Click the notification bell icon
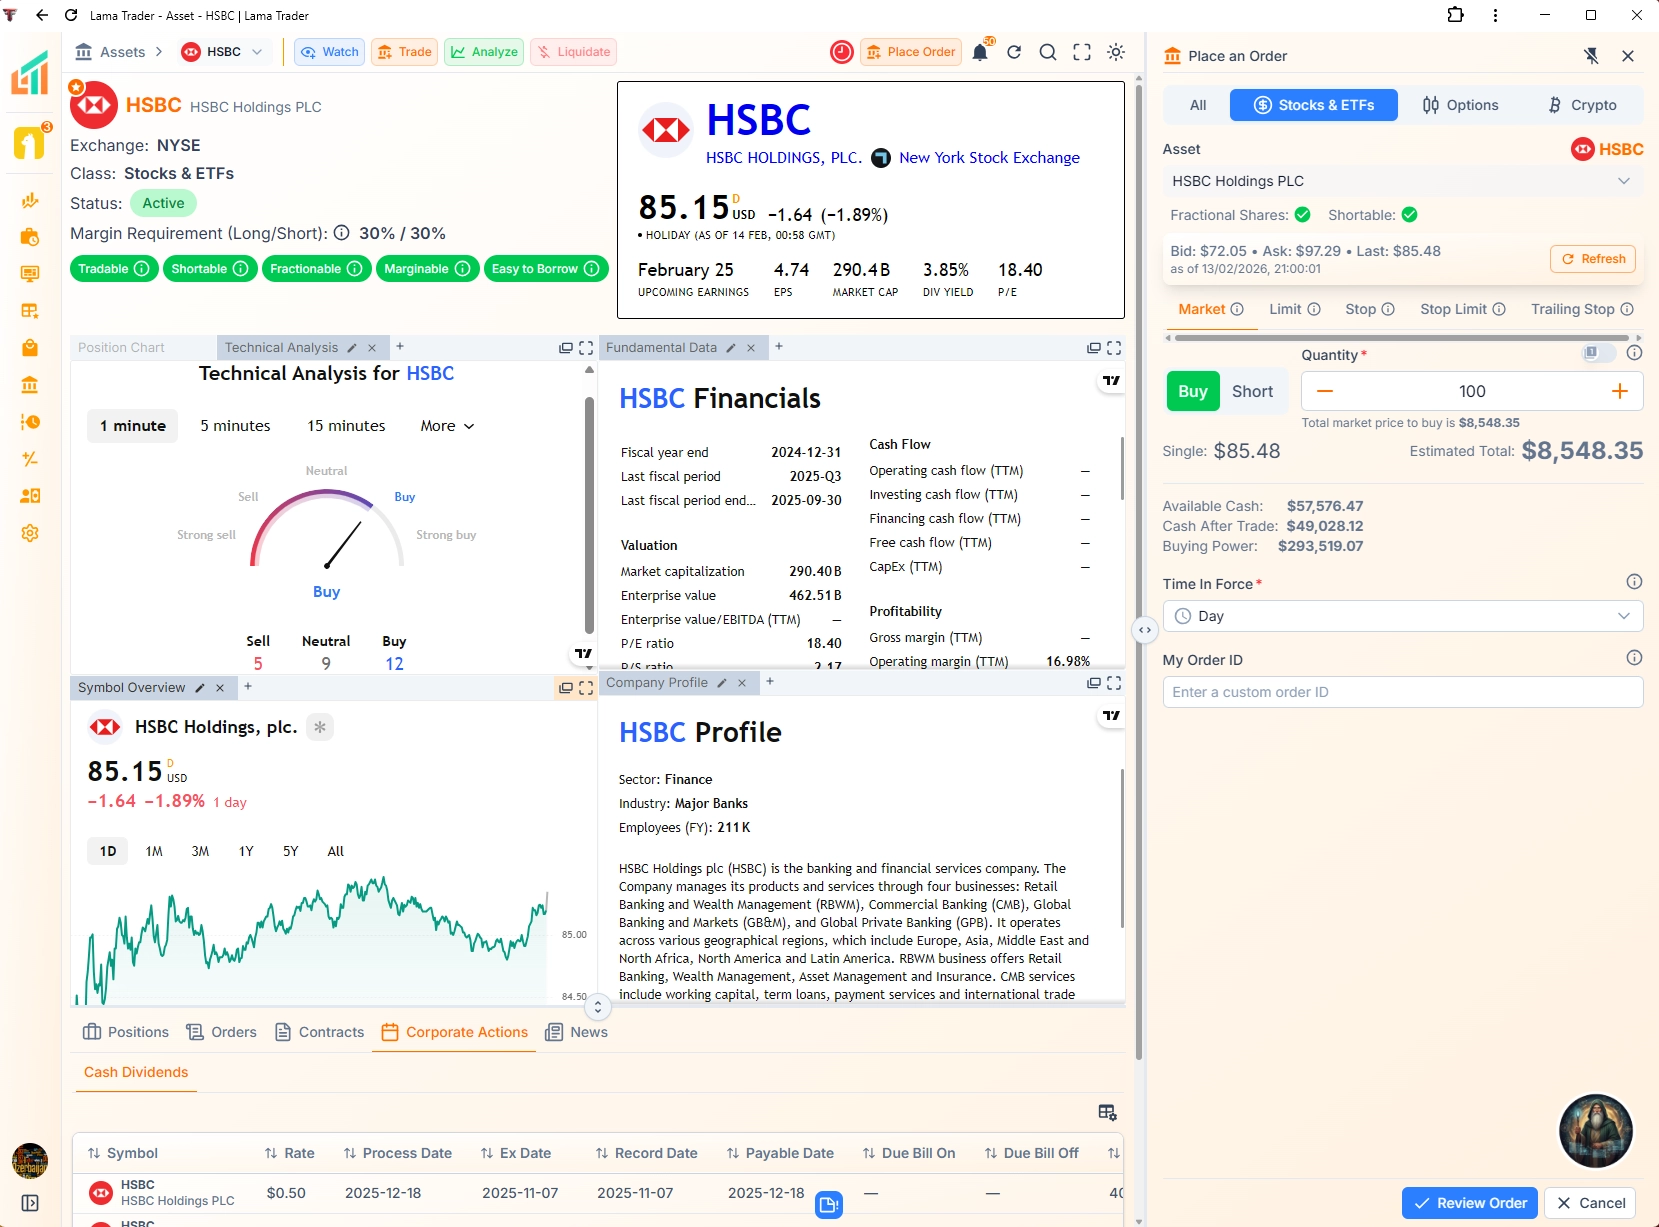Viewport: 1659px width, 1227px height. [980, 52]
